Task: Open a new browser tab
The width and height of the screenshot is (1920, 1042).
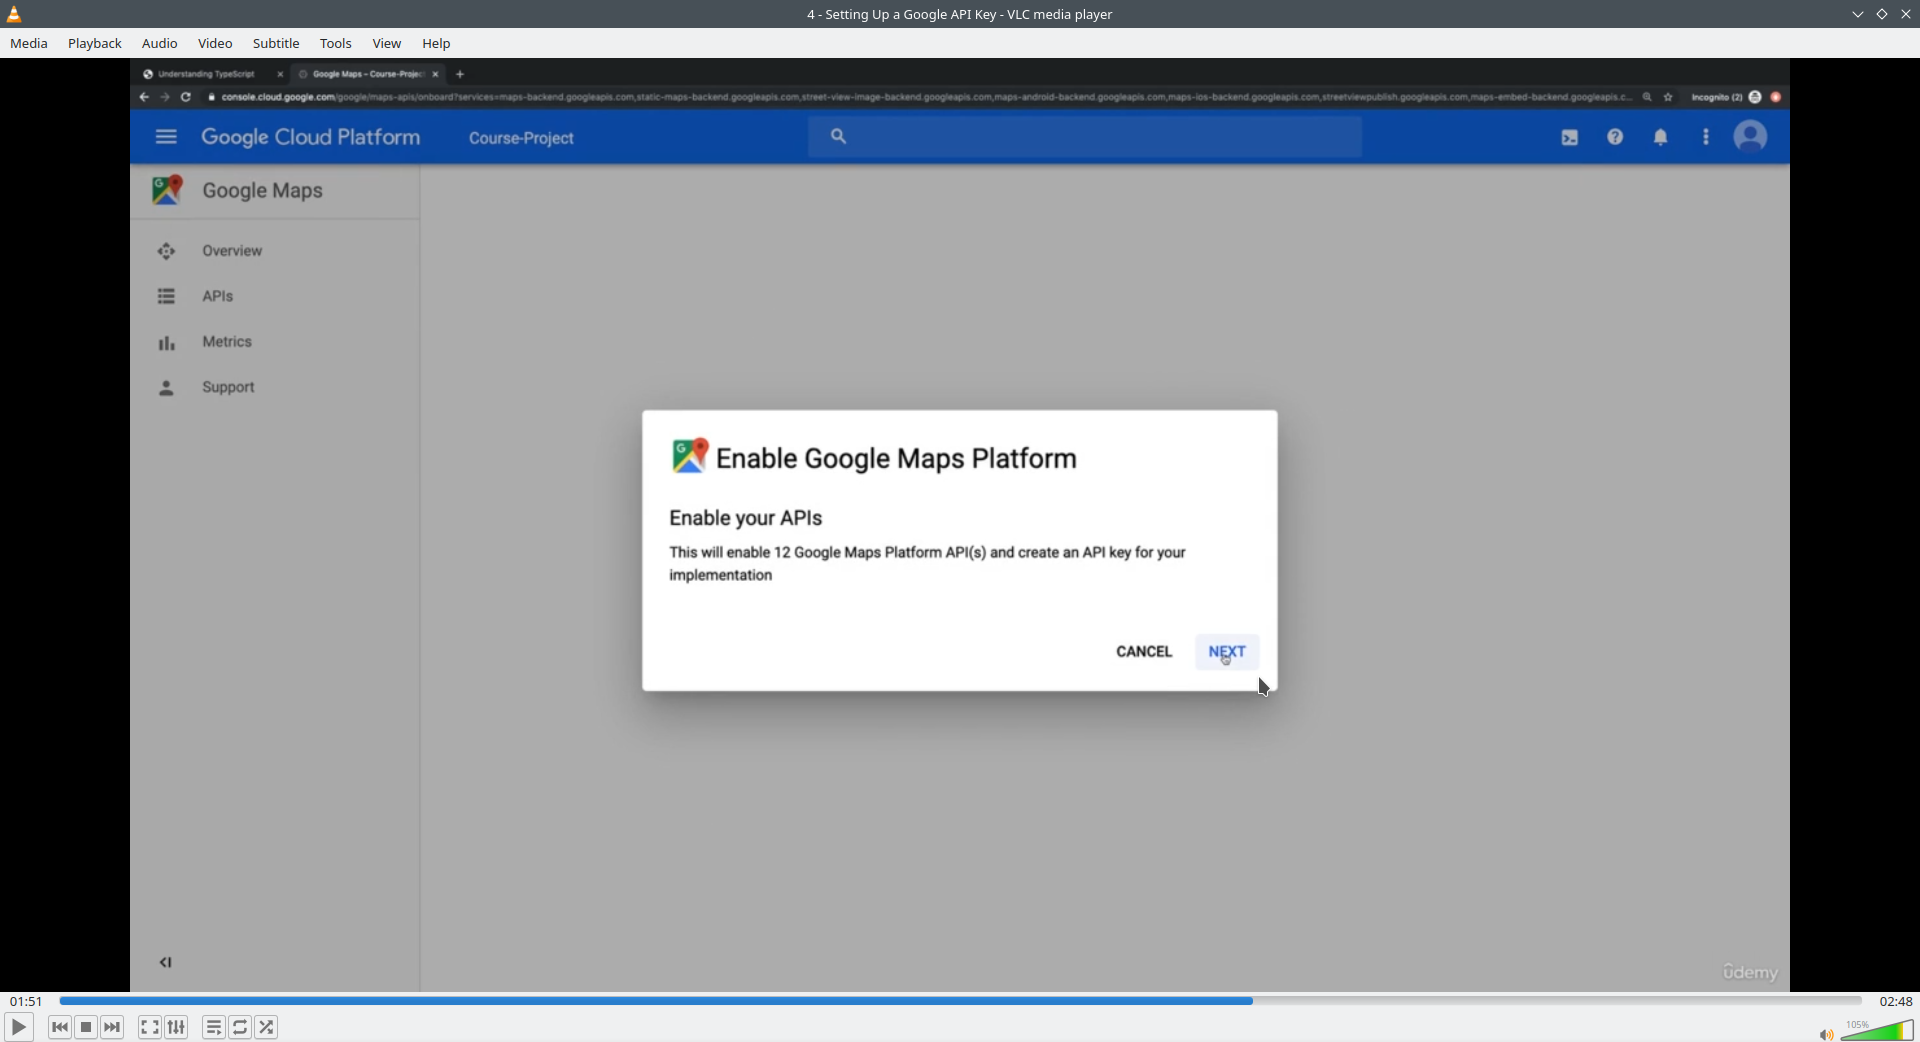Action: (x=460, y=74)
